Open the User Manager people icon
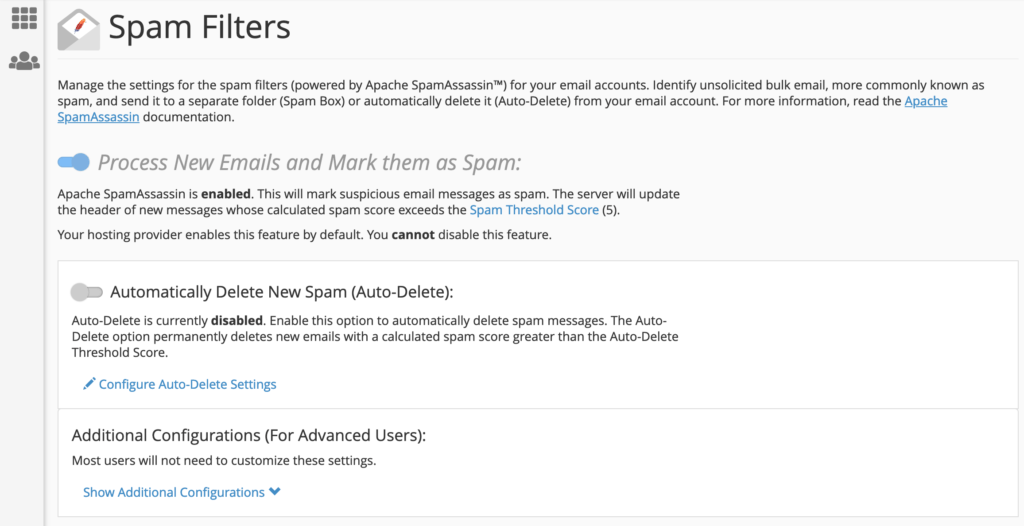This screenshot has width=1024, height=526. click(x=24, y=61)
